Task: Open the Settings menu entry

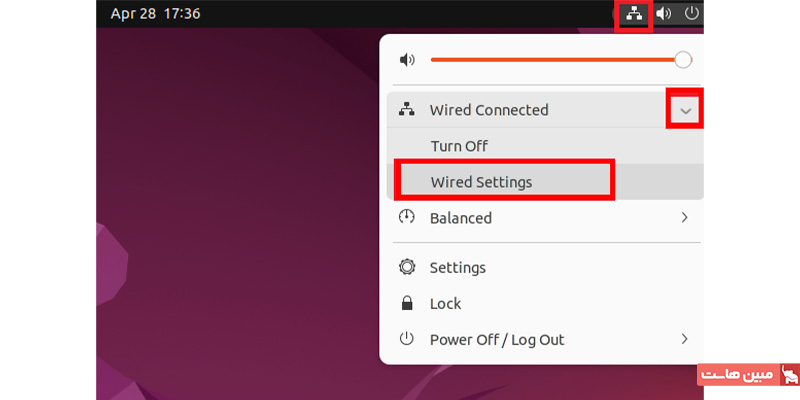Action: coord(458,268)
